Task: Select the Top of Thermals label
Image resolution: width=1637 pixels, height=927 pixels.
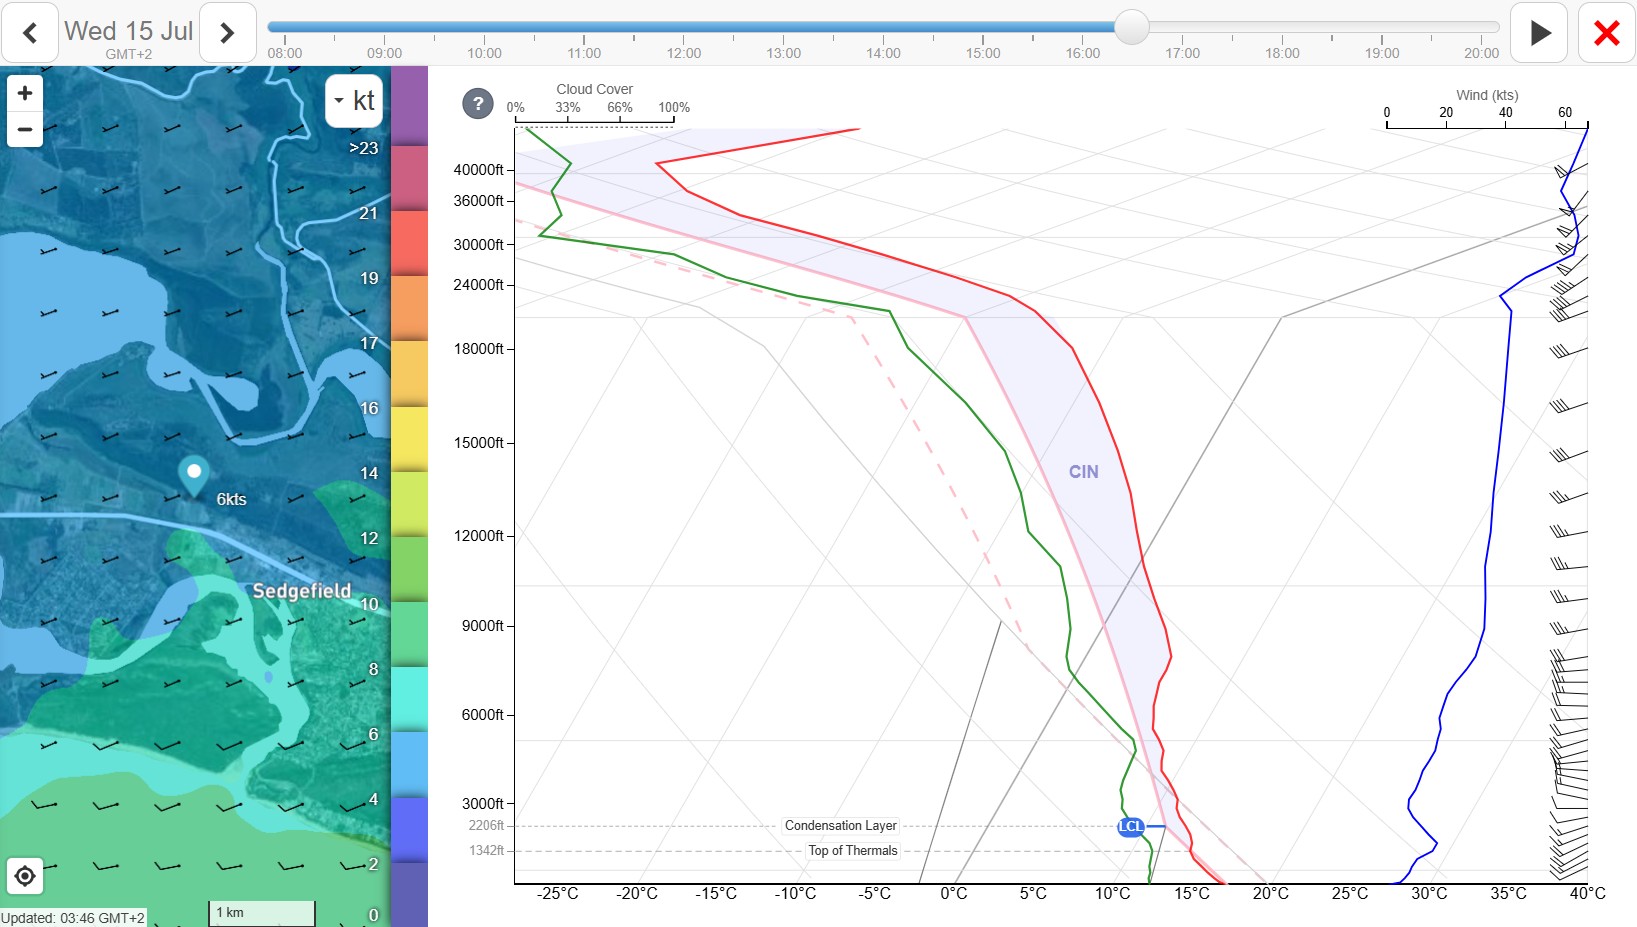Action: pos(853,851)
